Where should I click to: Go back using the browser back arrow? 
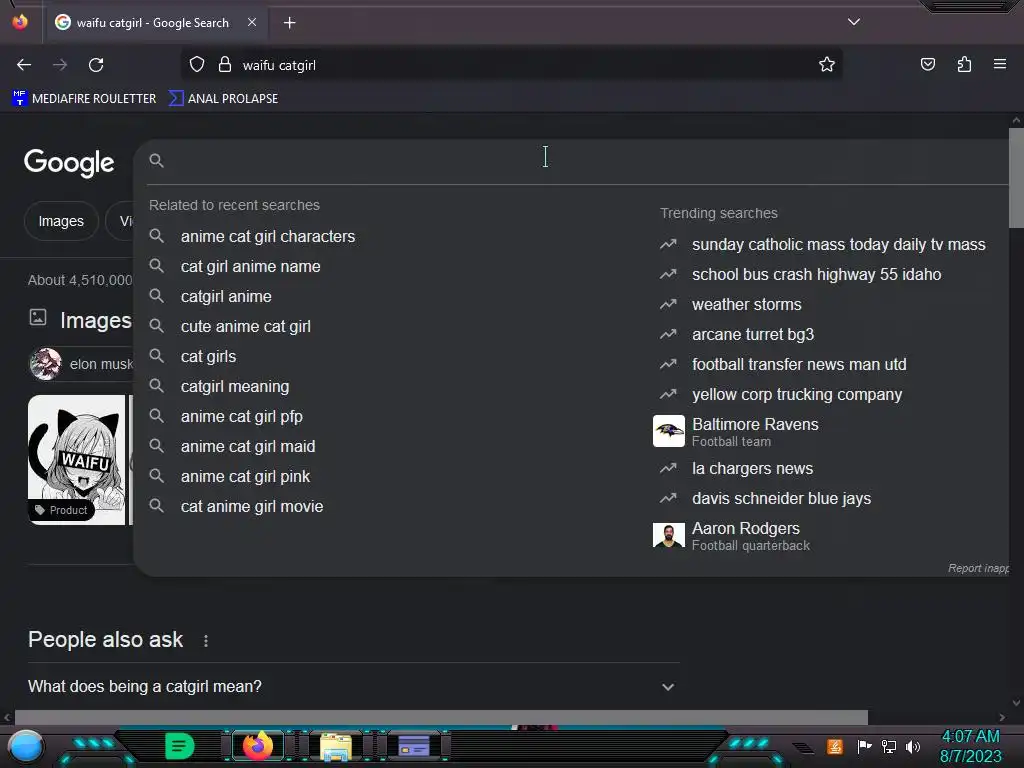tap(24, 65)
